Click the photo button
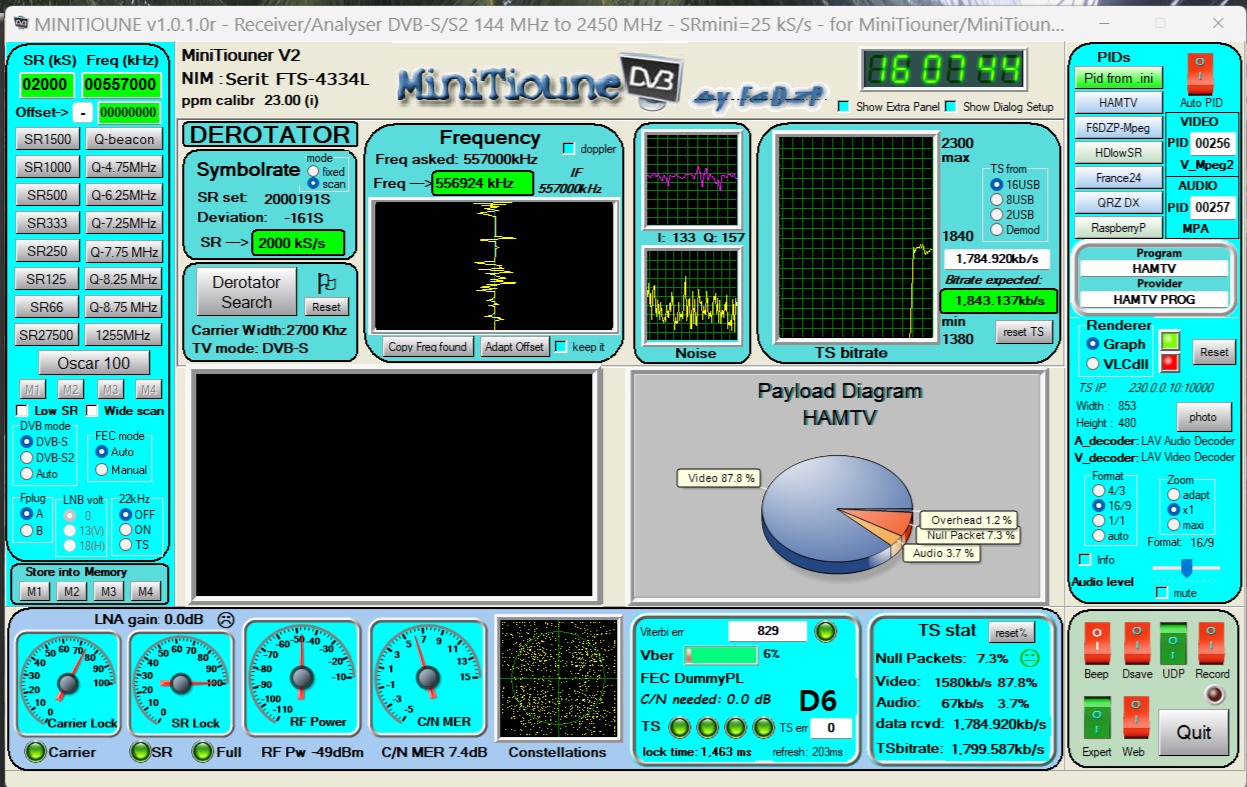1247x787 pixels. click(1204, 417)
